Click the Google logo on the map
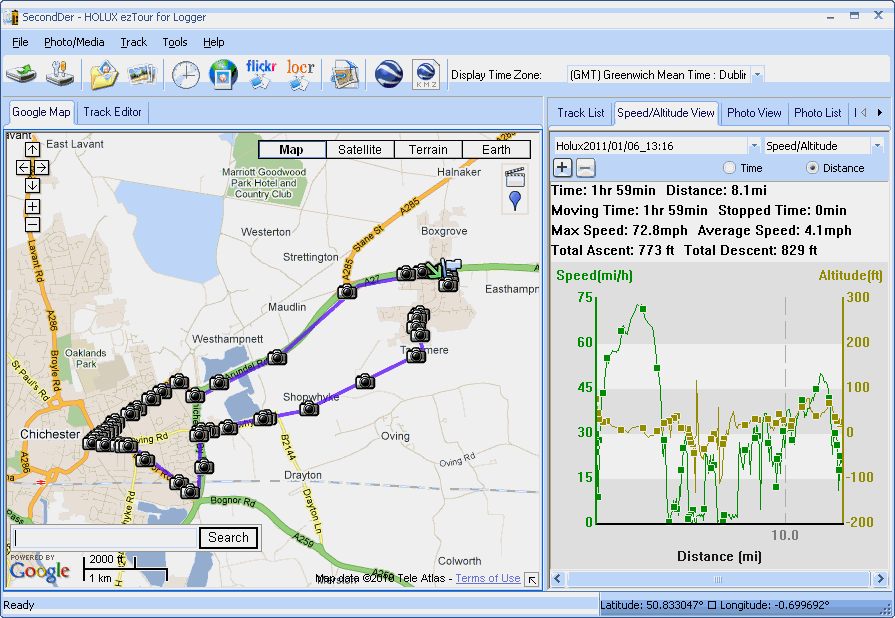 (39, 571)
